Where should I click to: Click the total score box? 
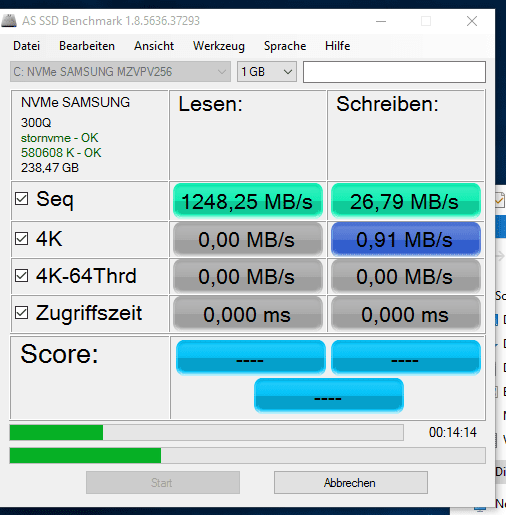click(x=329, y=395)
